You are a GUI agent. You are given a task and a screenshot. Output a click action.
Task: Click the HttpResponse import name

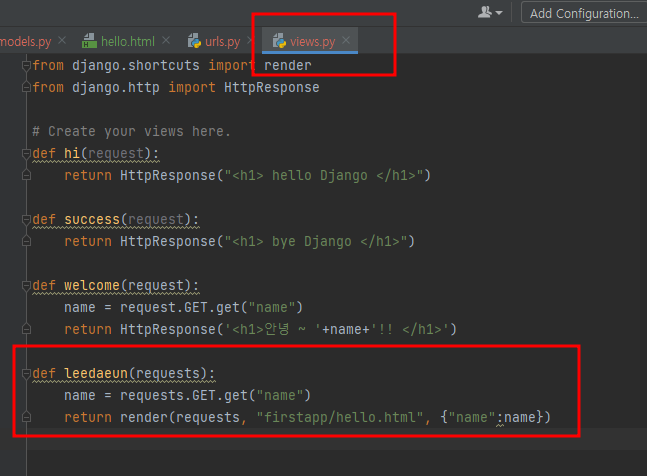(x=272, y=87)
